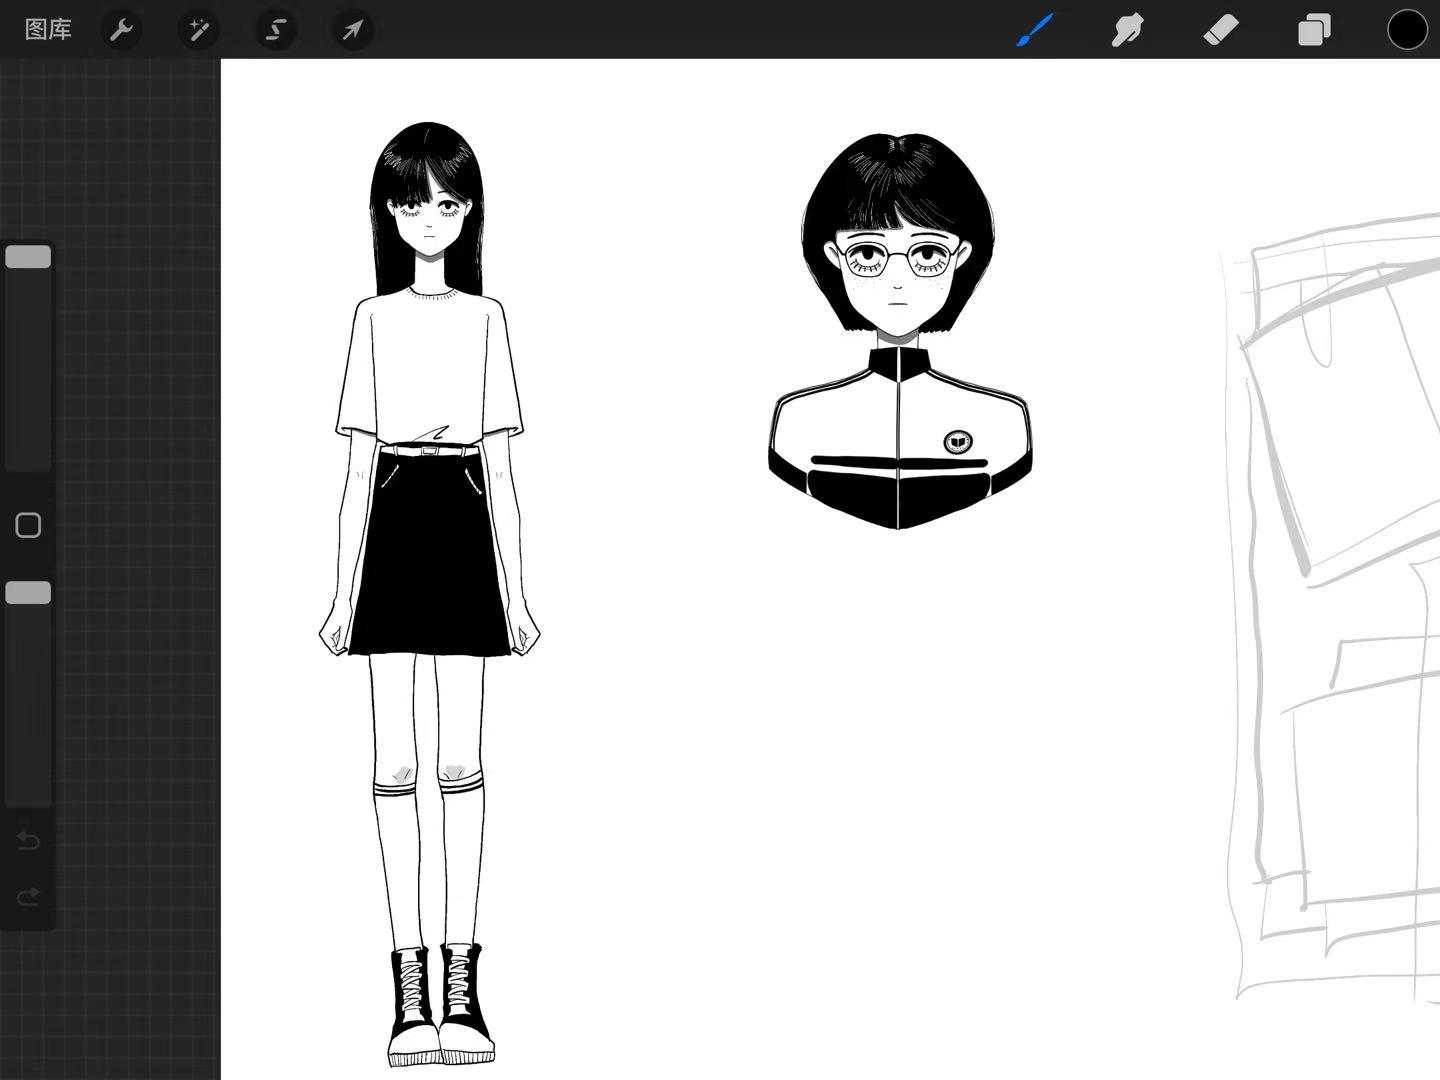Select the blue Brush tool
Viewport: 1440px width, 1080px height.
[1035, 30]
